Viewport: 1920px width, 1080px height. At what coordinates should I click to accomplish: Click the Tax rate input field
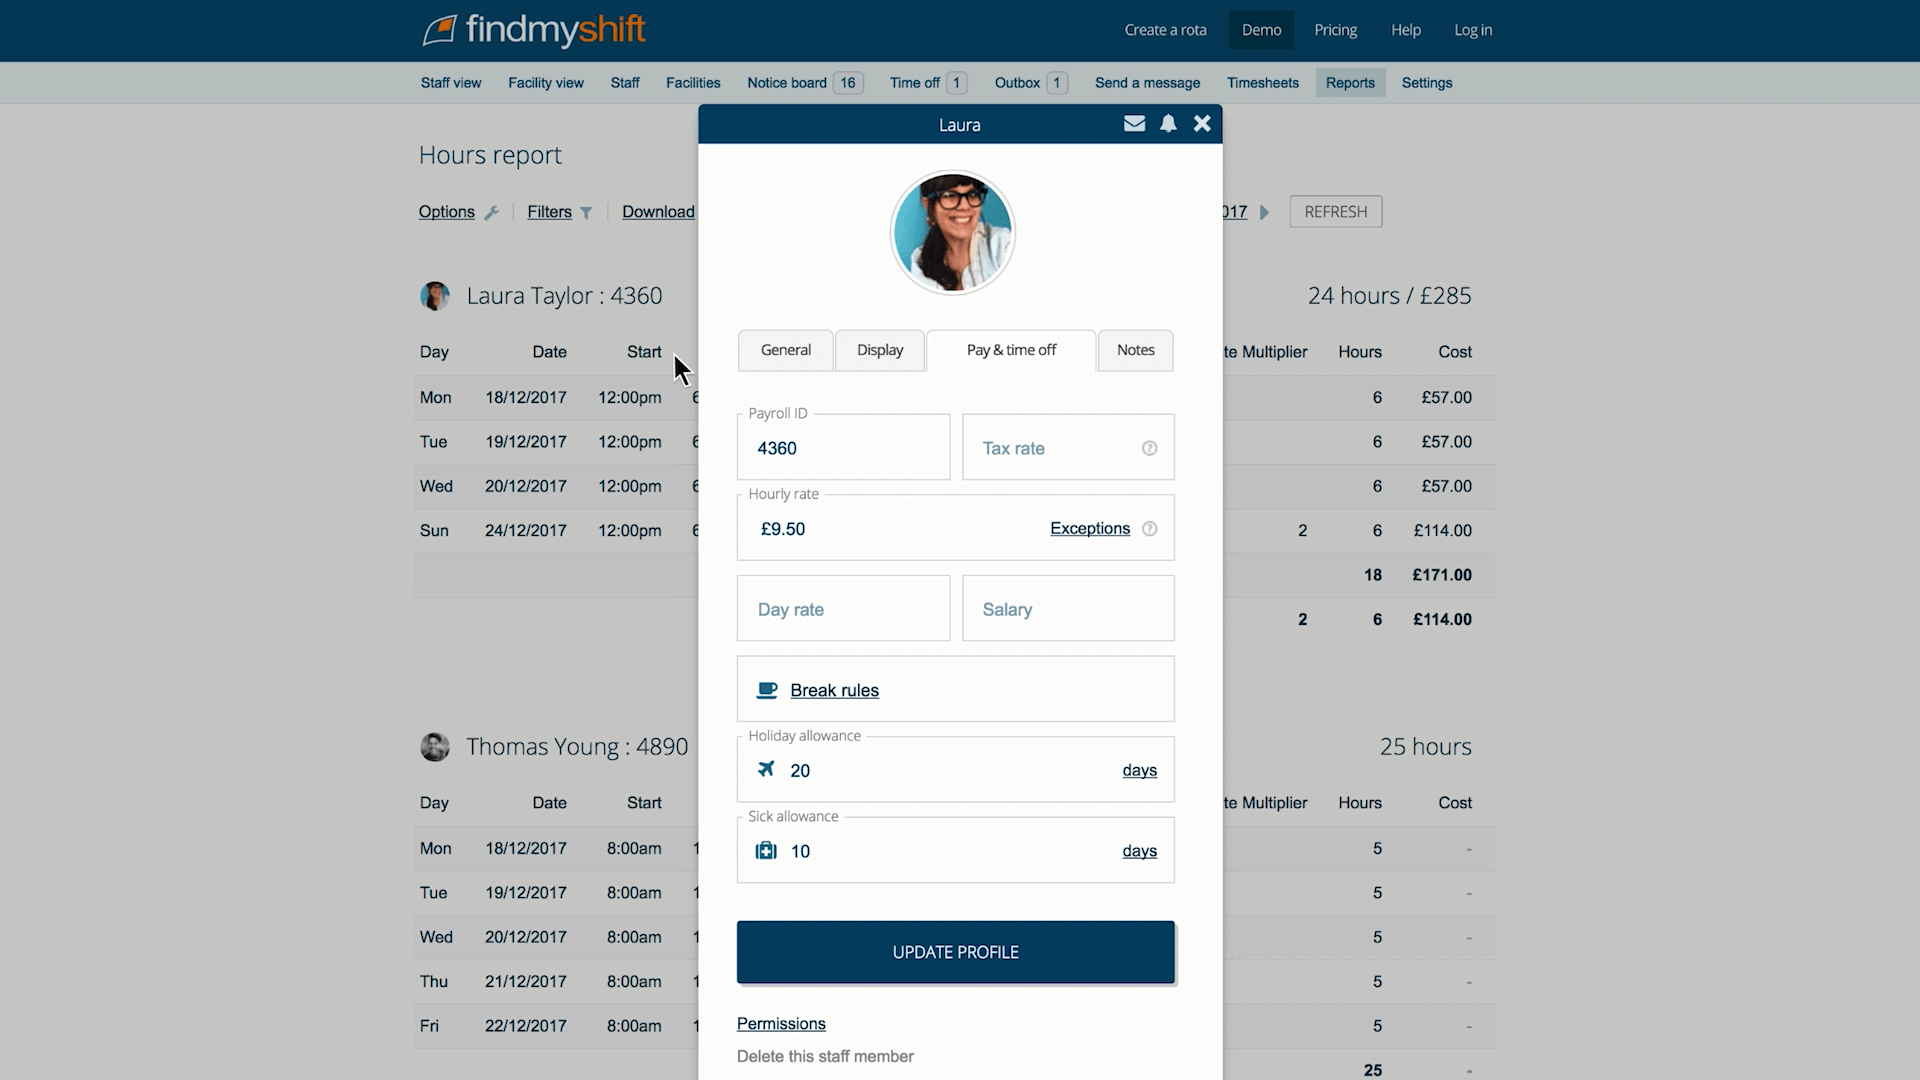tap(1068, 447)
